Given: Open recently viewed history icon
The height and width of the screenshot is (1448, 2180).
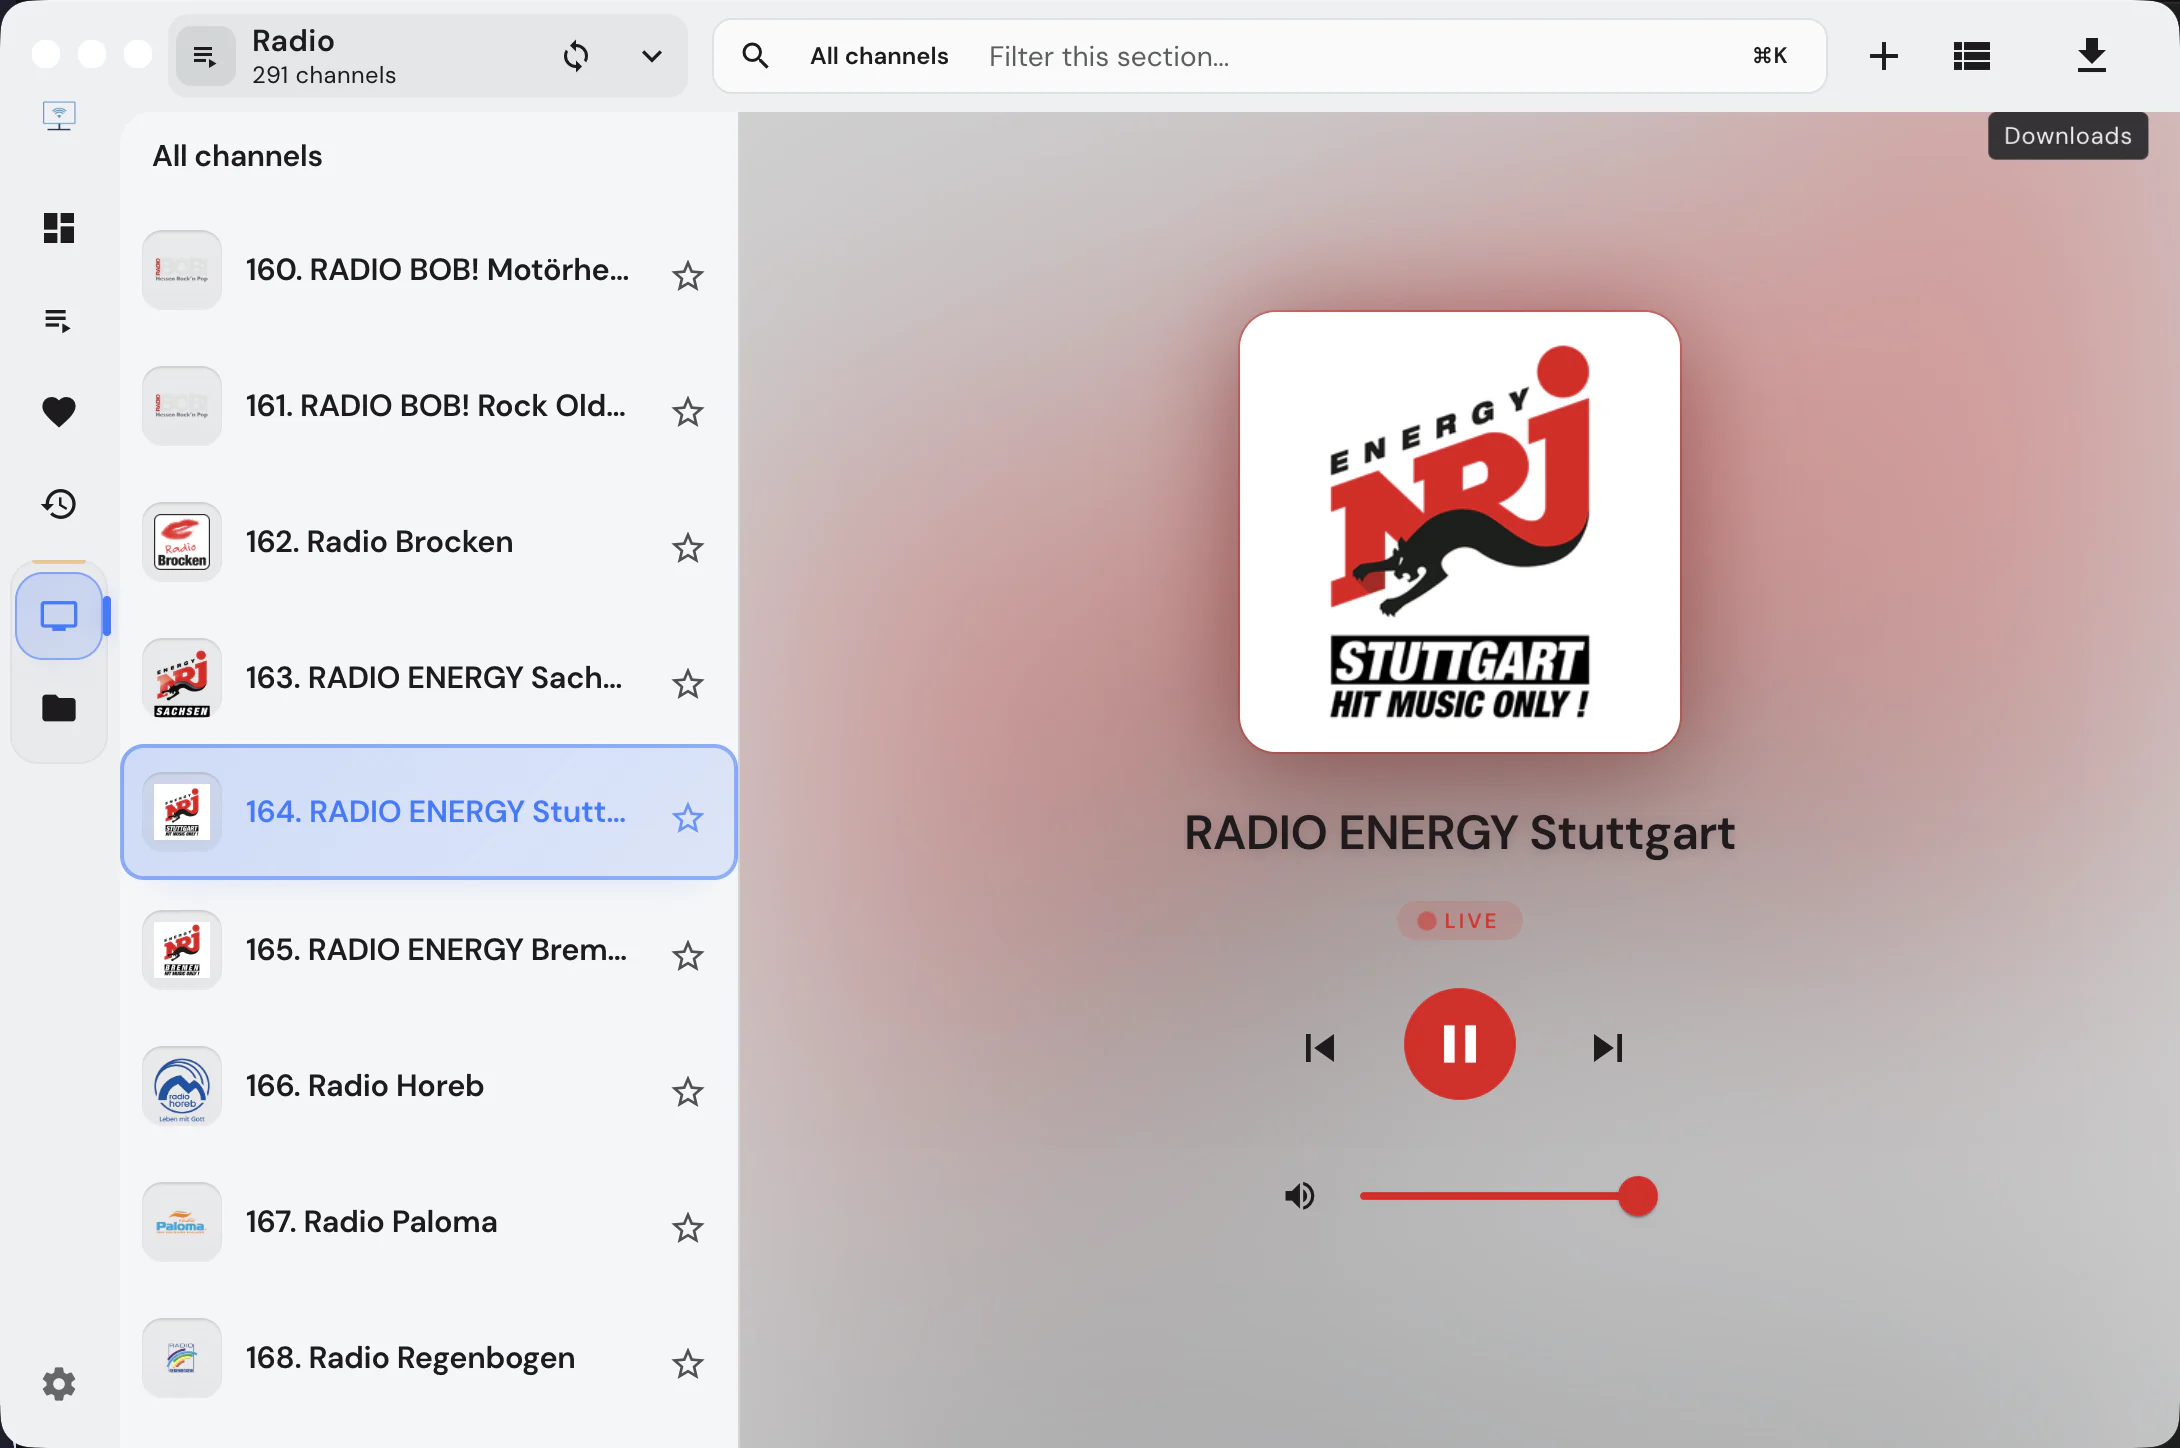Looking at the screenshot, I should [59, 503].
